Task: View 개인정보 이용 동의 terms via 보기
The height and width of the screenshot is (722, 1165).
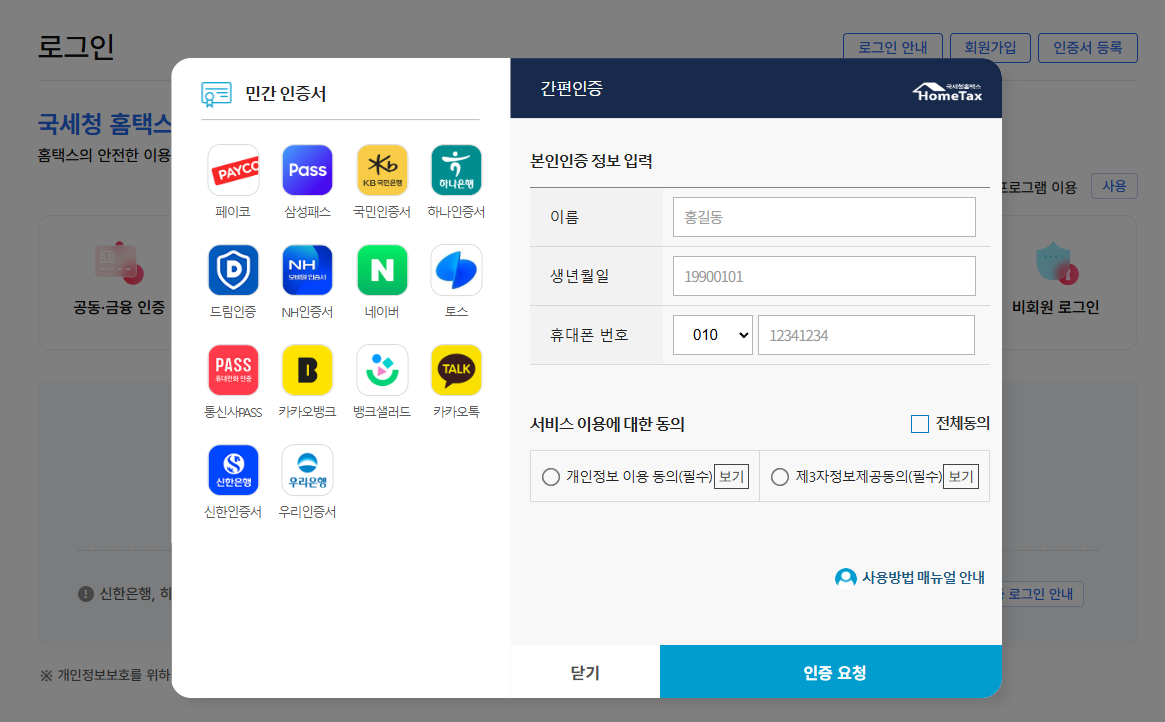Action: (731, 477)
